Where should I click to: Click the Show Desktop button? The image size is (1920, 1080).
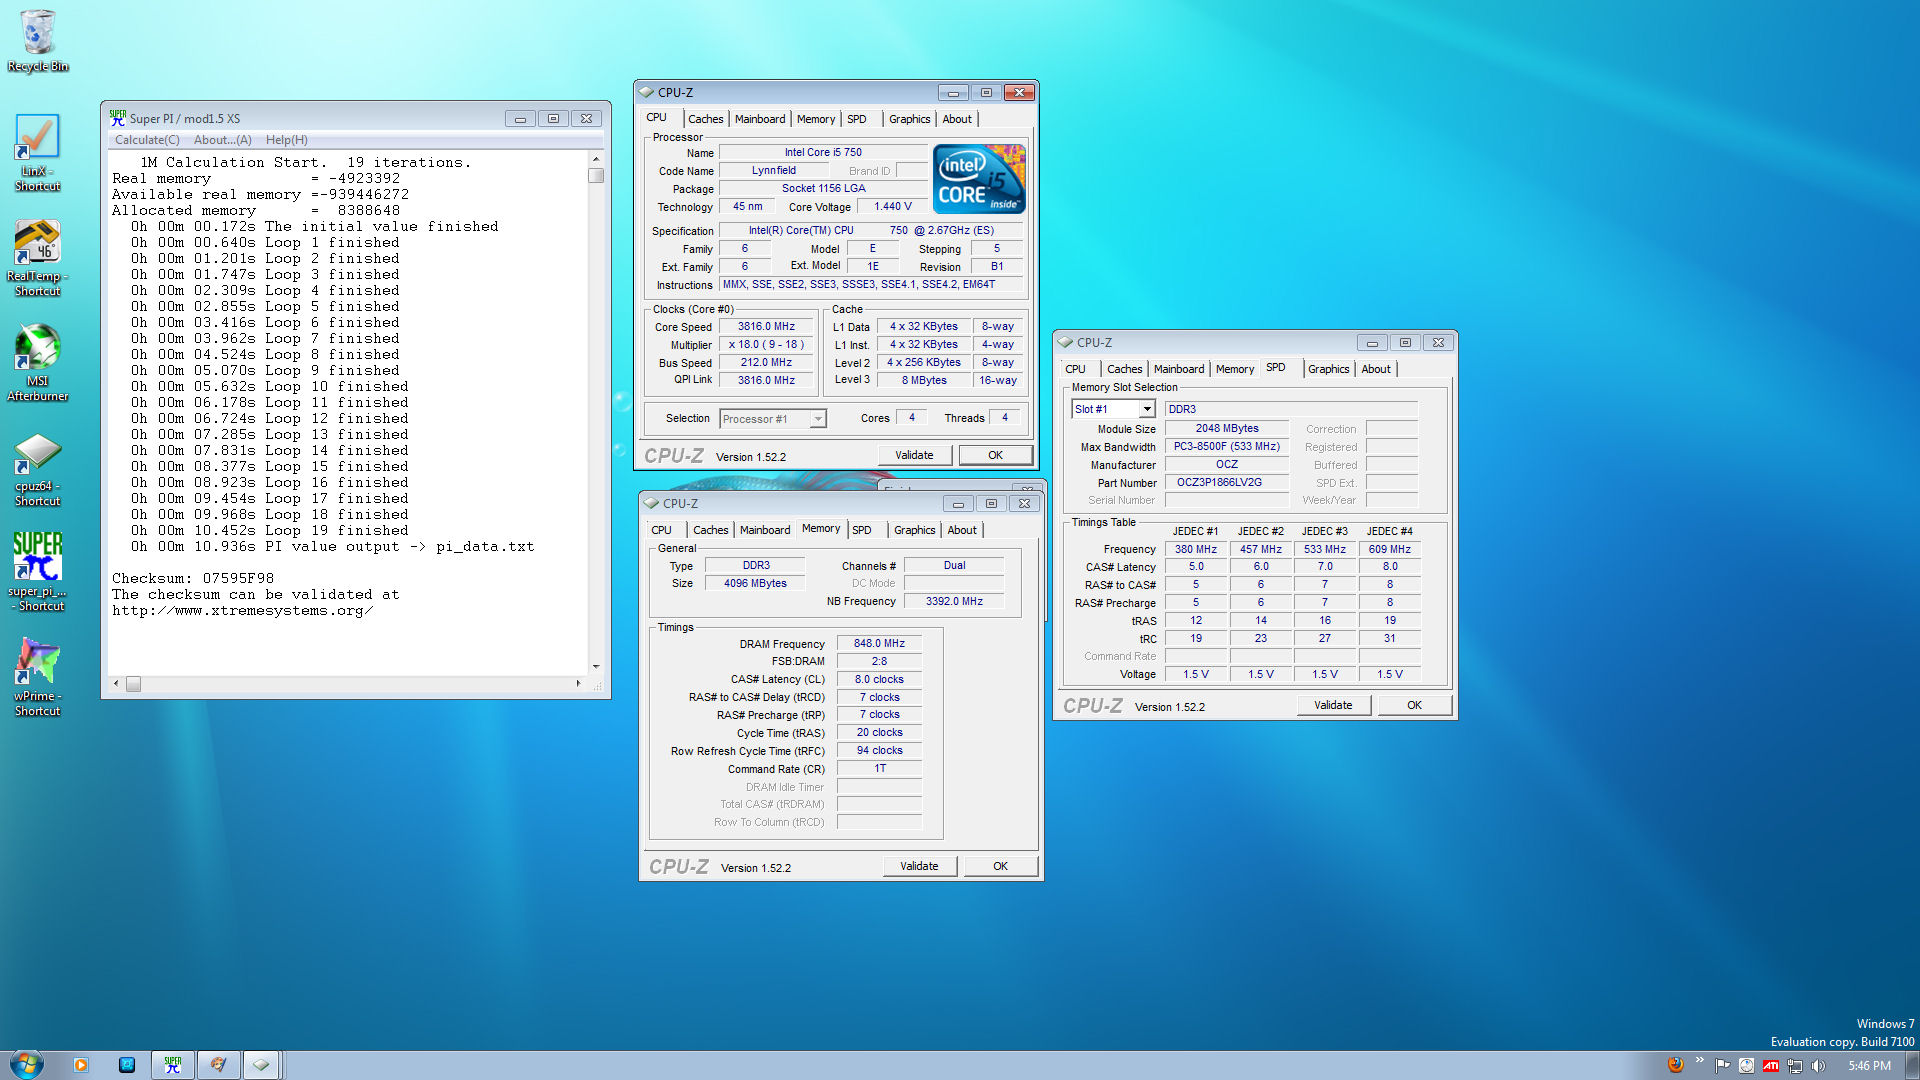(x=1912, y=1065)
